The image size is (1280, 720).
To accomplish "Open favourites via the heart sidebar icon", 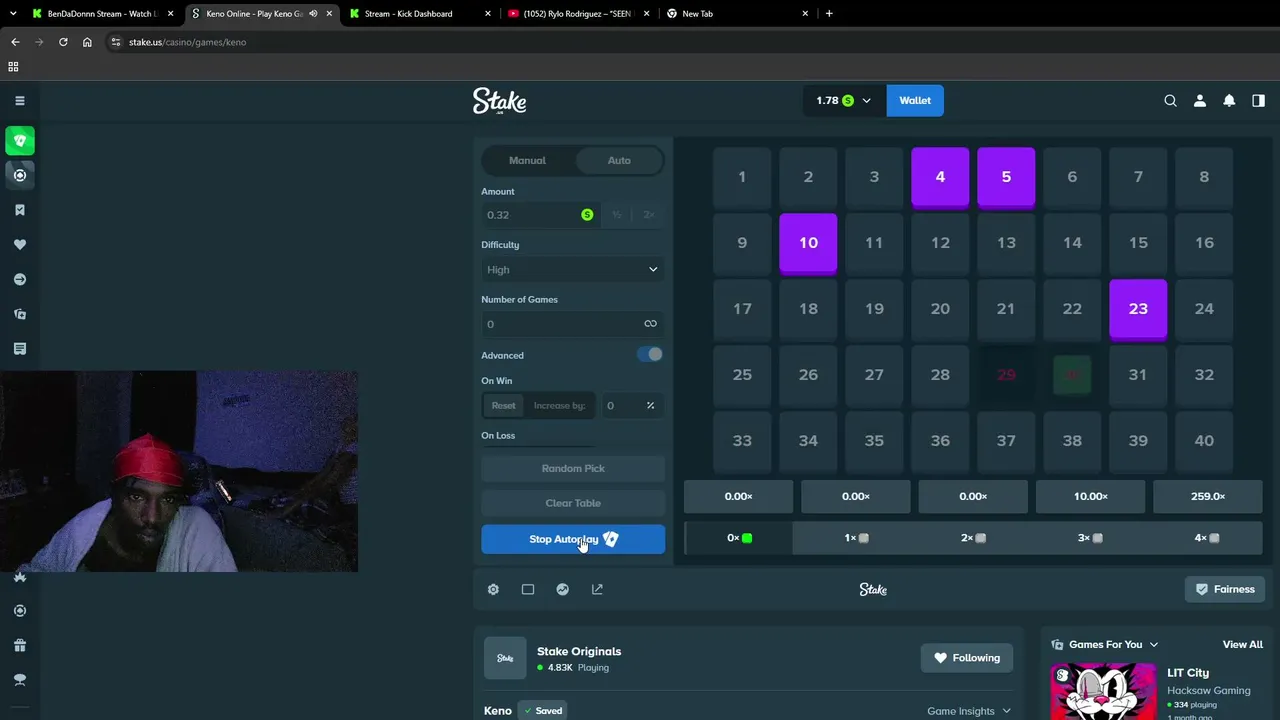I will (x=20, y=245).
